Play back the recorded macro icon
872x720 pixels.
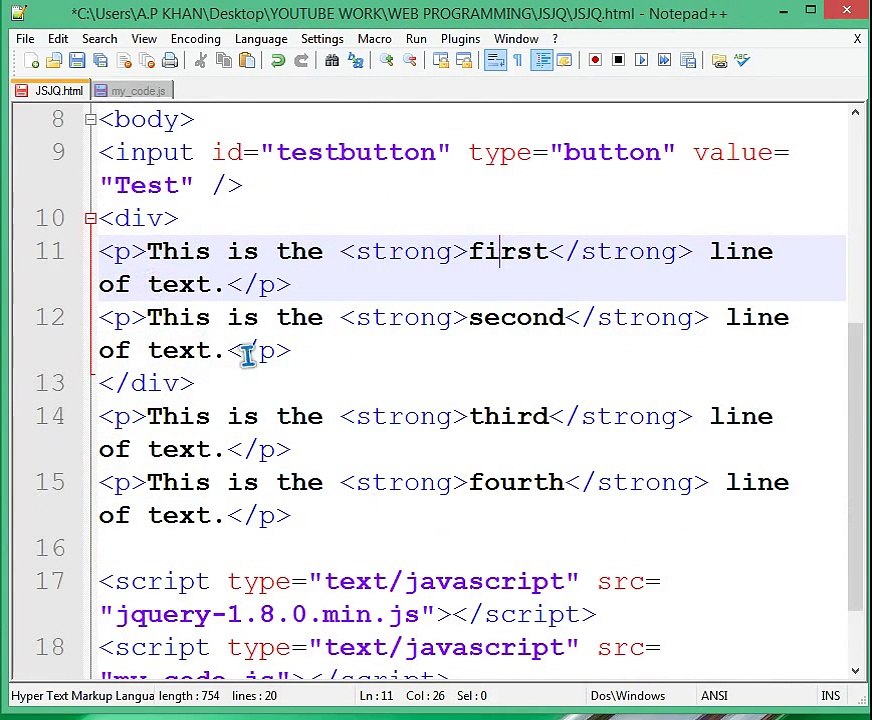coord(641,60)
